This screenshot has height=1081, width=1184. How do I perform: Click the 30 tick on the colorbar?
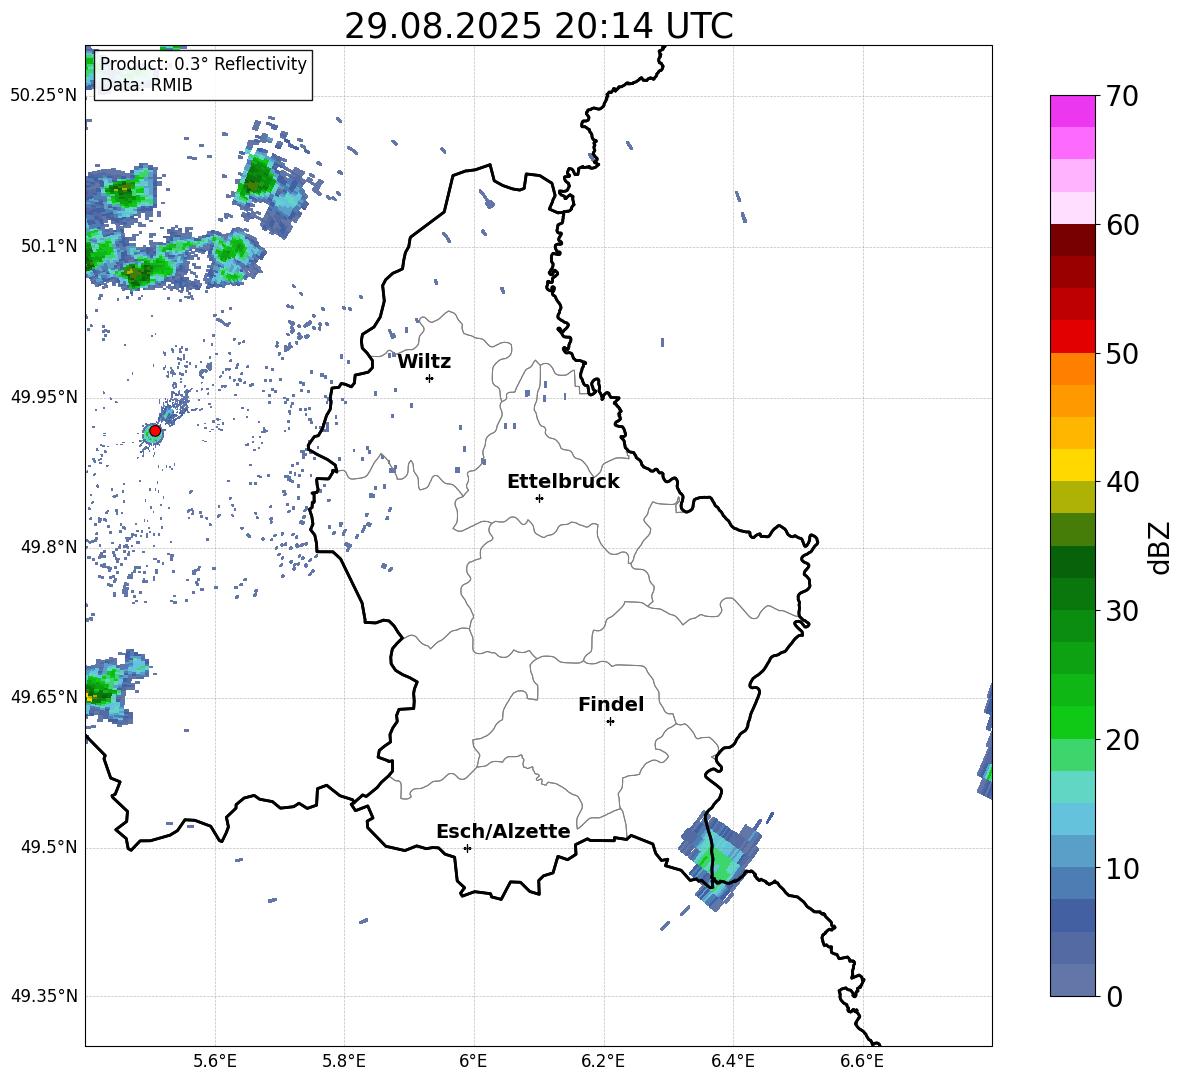pos(1122,611)
